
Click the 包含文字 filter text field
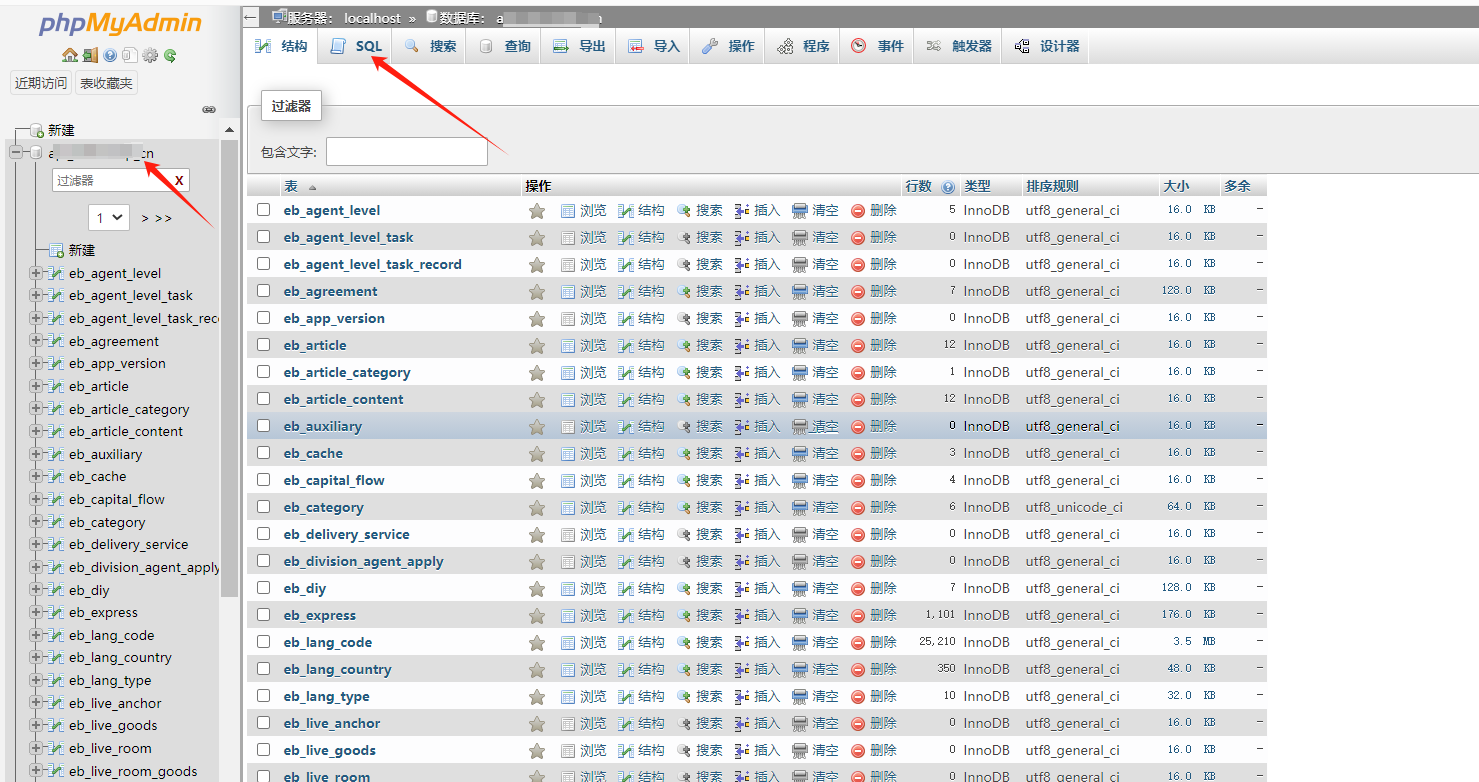pos(406,152)
